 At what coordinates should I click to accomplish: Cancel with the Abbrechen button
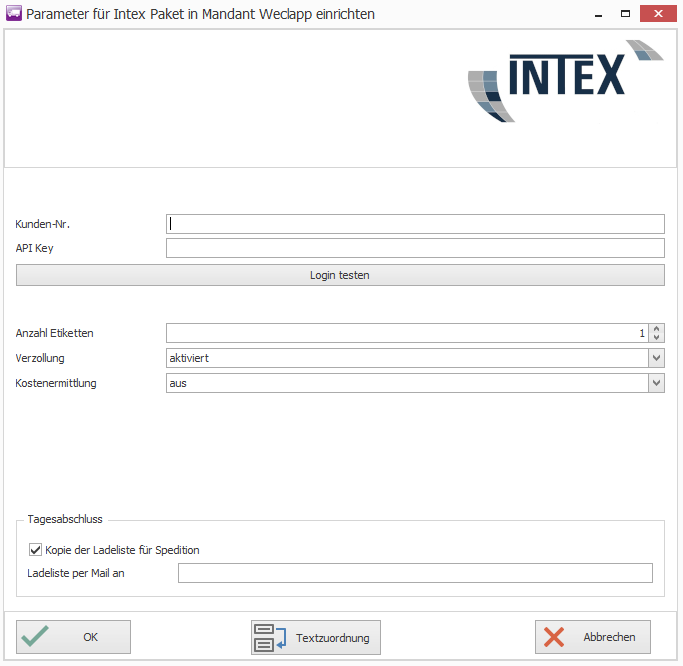point(593,637)
